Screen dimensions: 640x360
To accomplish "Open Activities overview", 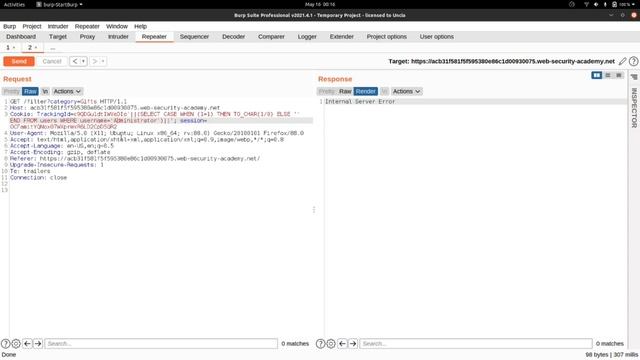I will [14, 4].
